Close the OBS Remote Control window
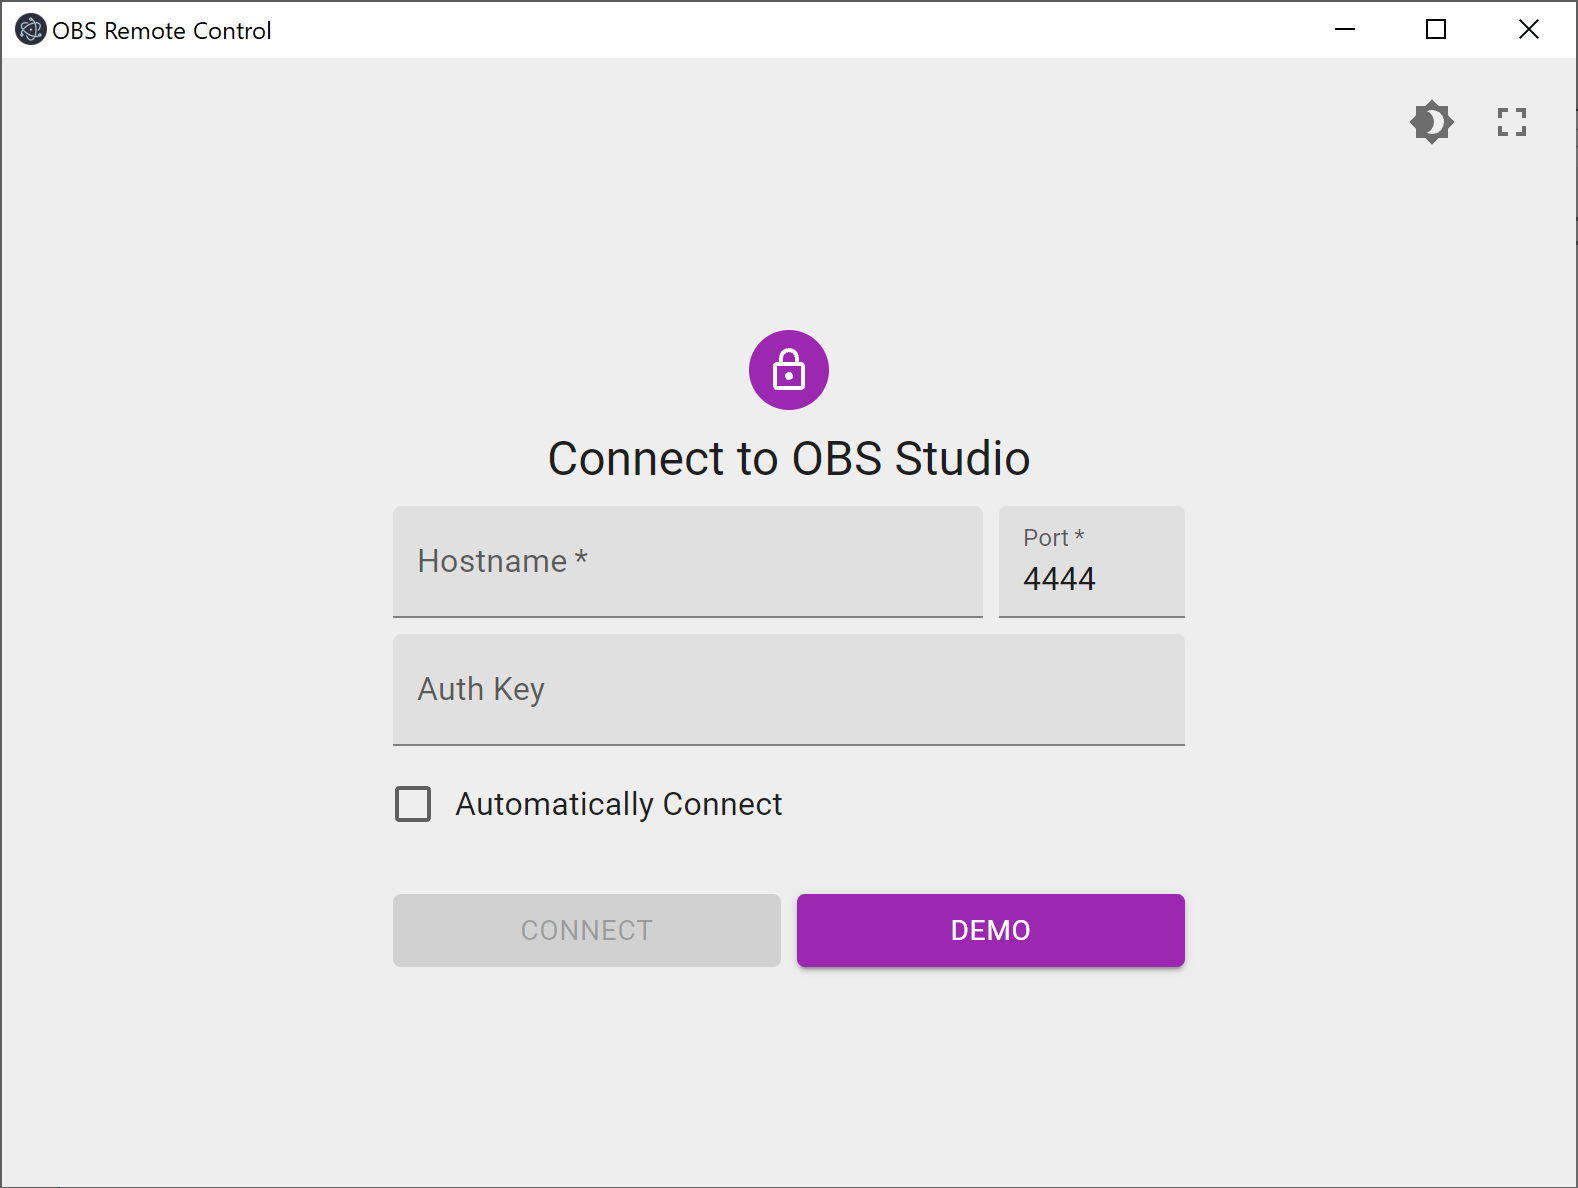 [1529, 30]
